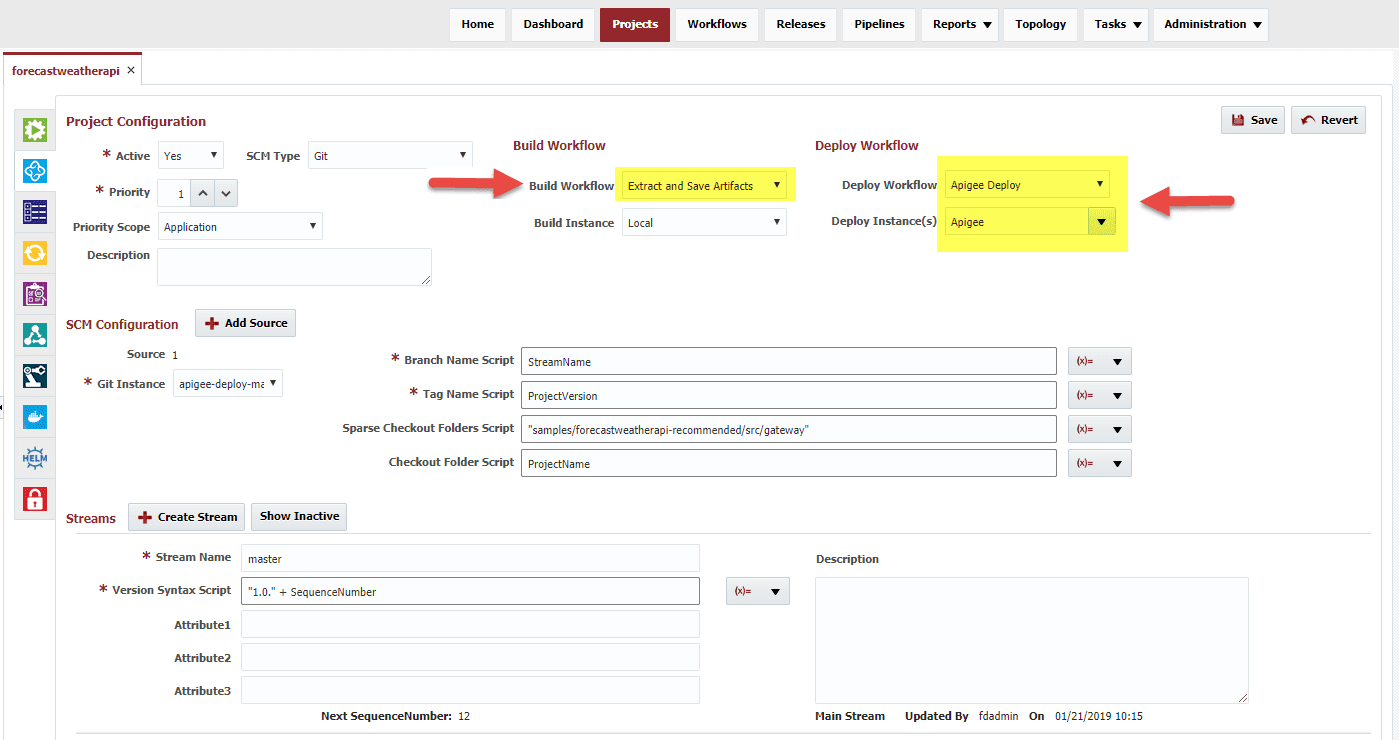Select the Projects menu item
The height and width of the screenshot is (740, 1399).
(635, 24)
